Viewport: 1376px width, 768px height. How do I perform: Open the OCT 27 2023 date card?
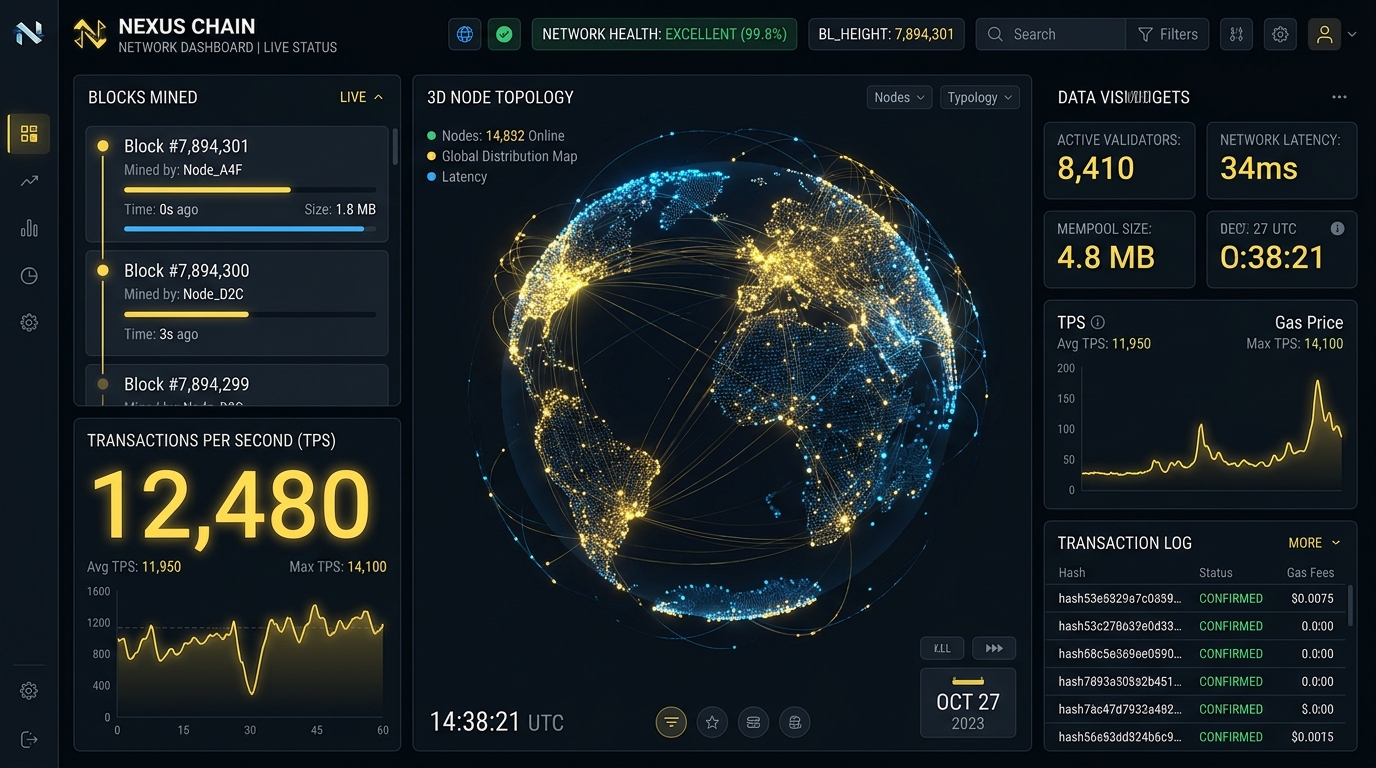[968, 703]
